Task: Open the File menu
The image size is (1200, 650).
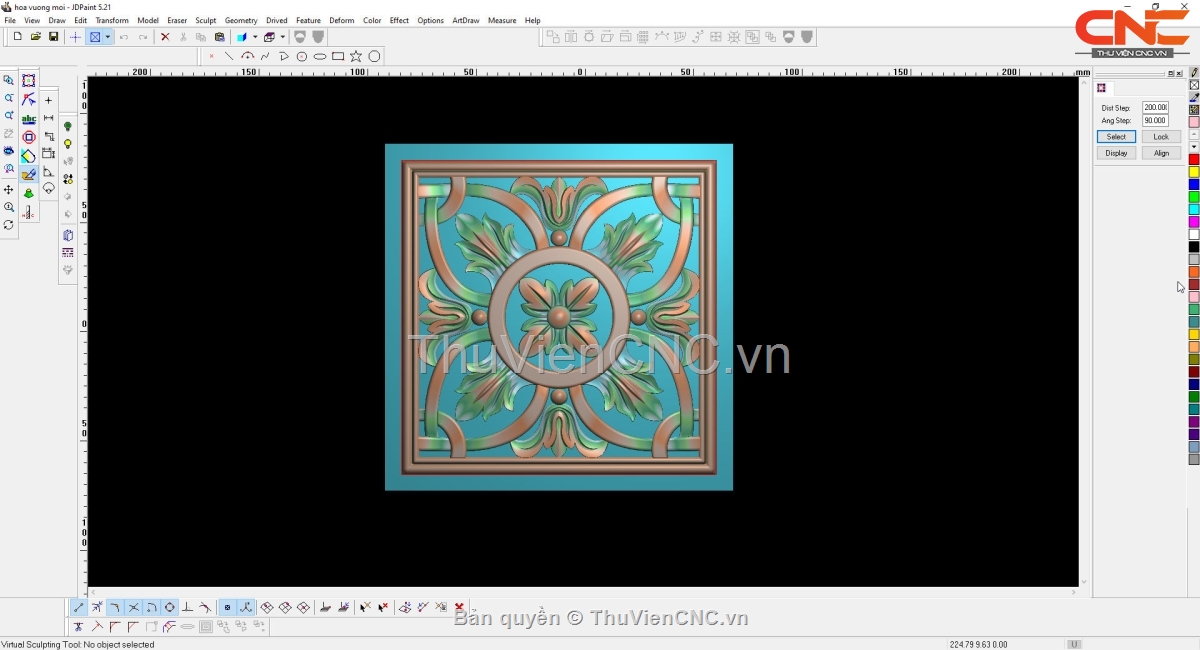Action: pyautogui.click(x=10, y=20)
